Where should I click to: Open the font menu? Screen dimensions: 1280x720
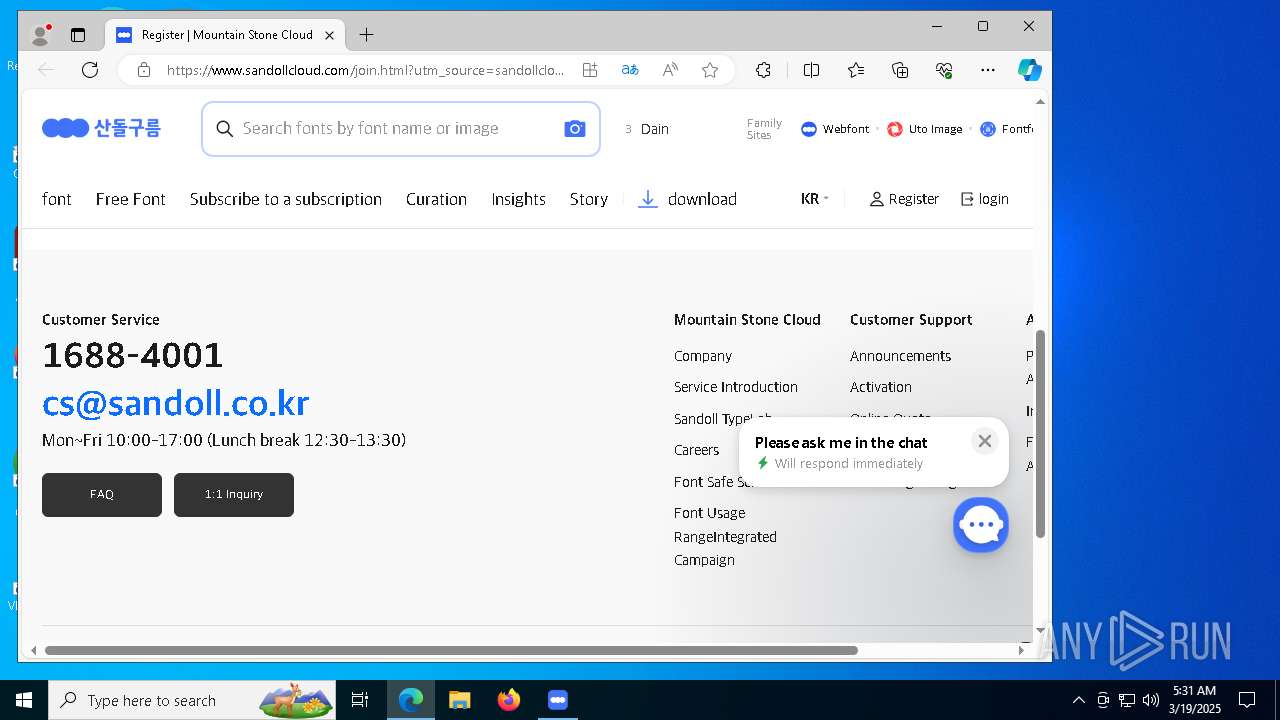click(57, 199)
